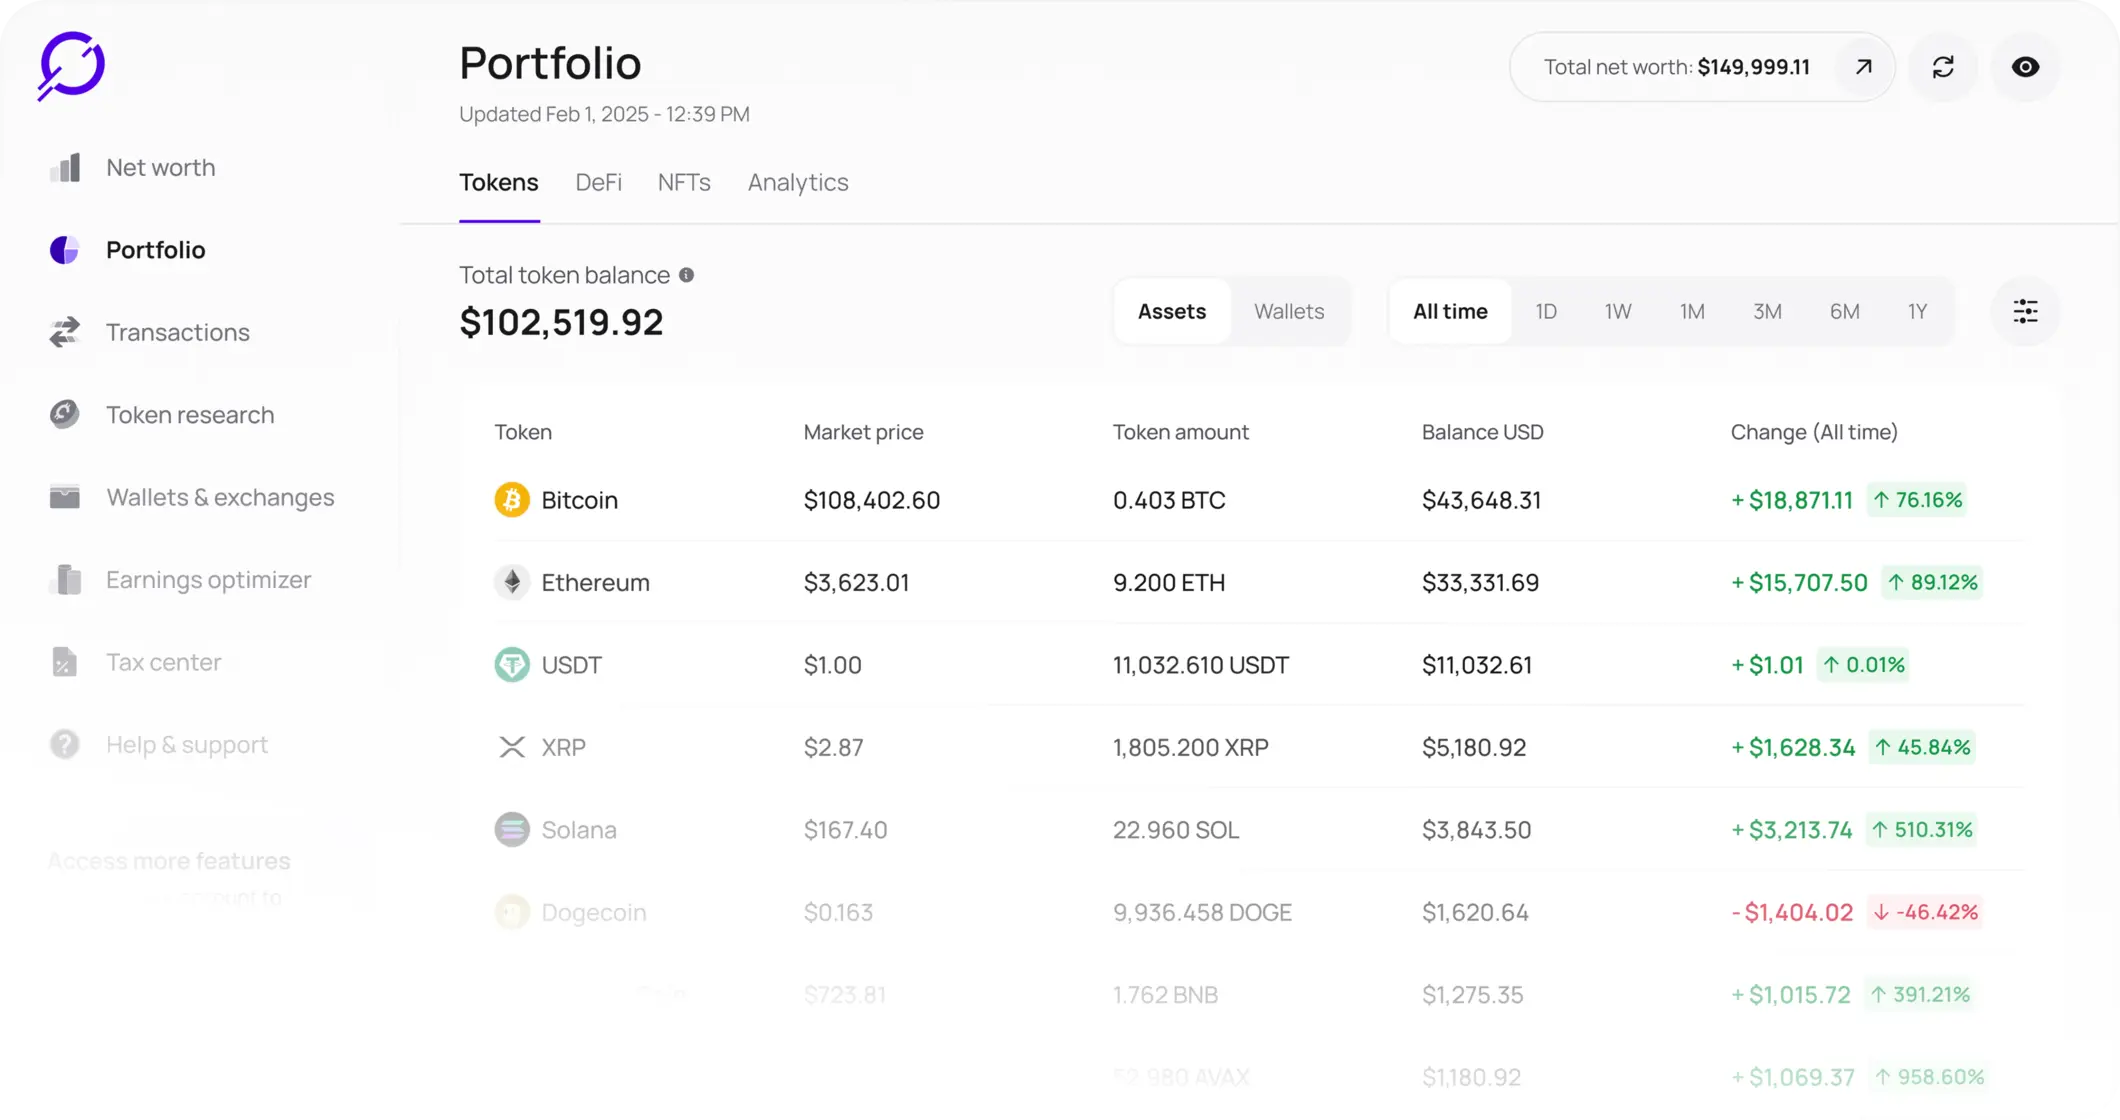Open net worth details arrow
This screenshot has height=1120, width=2120.
(x=1863, y=67)
